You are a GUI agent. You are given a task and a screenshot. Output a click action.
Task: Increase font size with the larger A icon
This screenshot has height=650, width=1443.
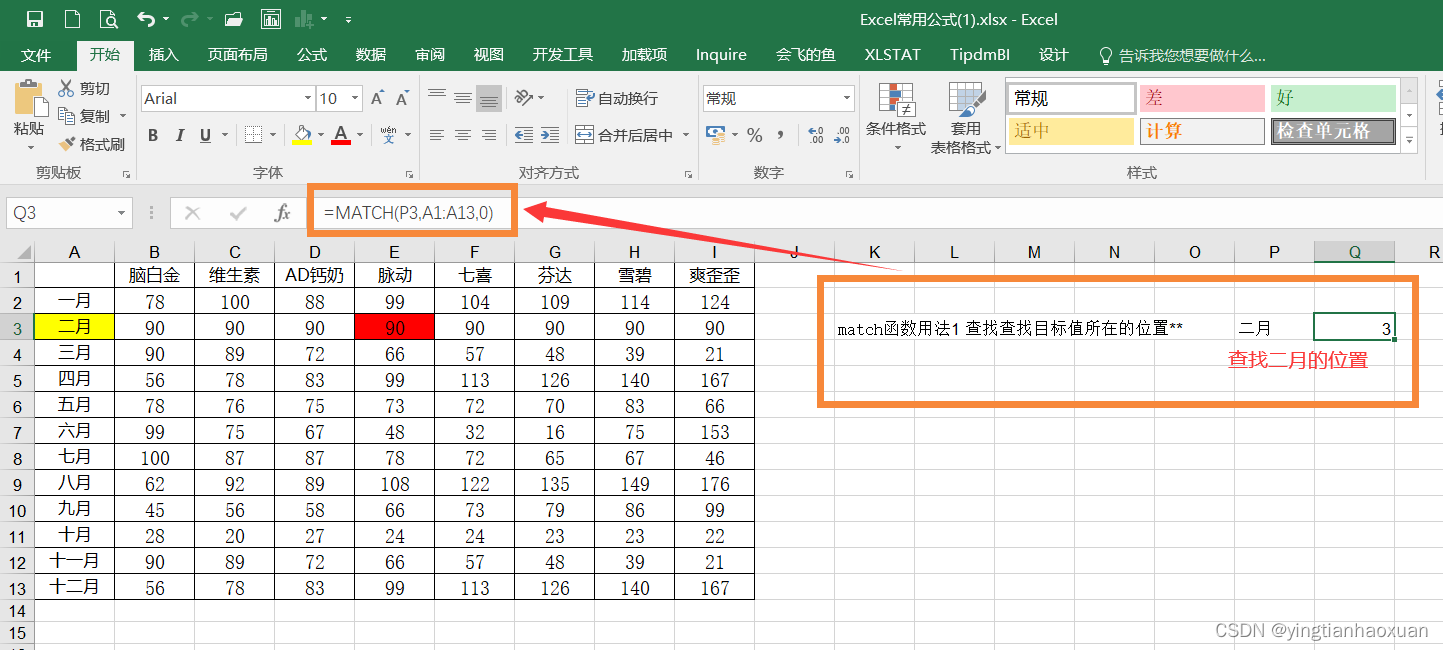(377, 98)
